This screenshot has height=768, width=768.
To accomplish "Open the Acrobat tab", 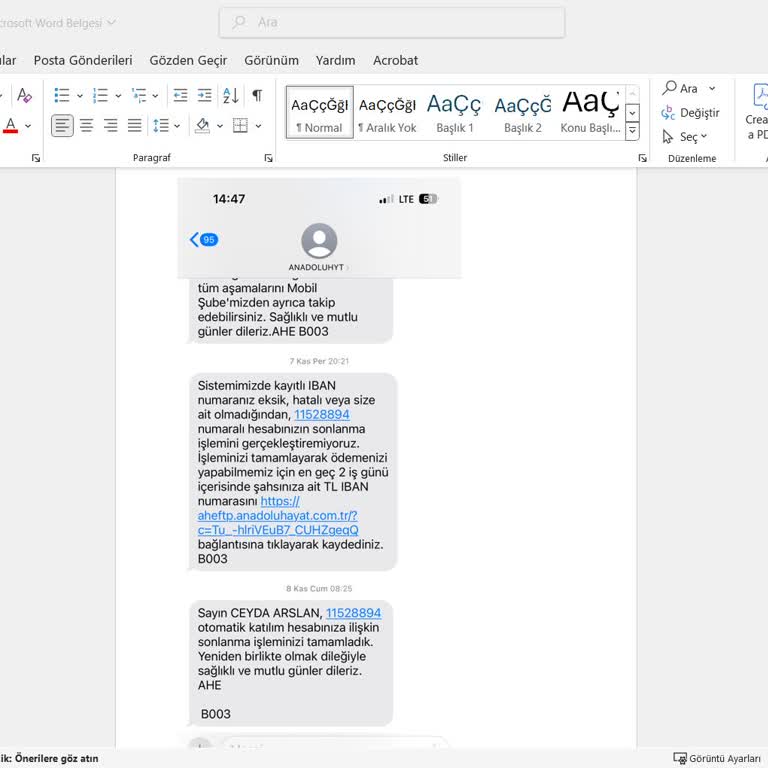I will 395,60.
